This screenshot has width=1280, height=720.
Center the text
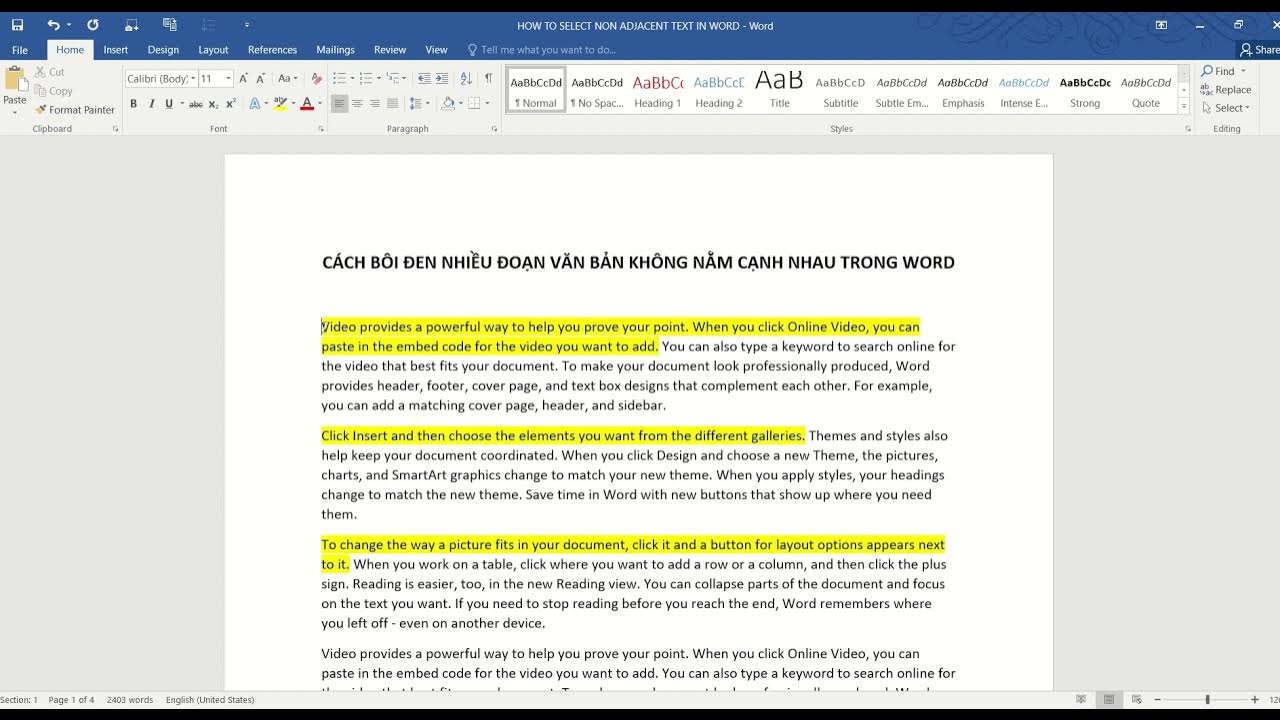357,104
